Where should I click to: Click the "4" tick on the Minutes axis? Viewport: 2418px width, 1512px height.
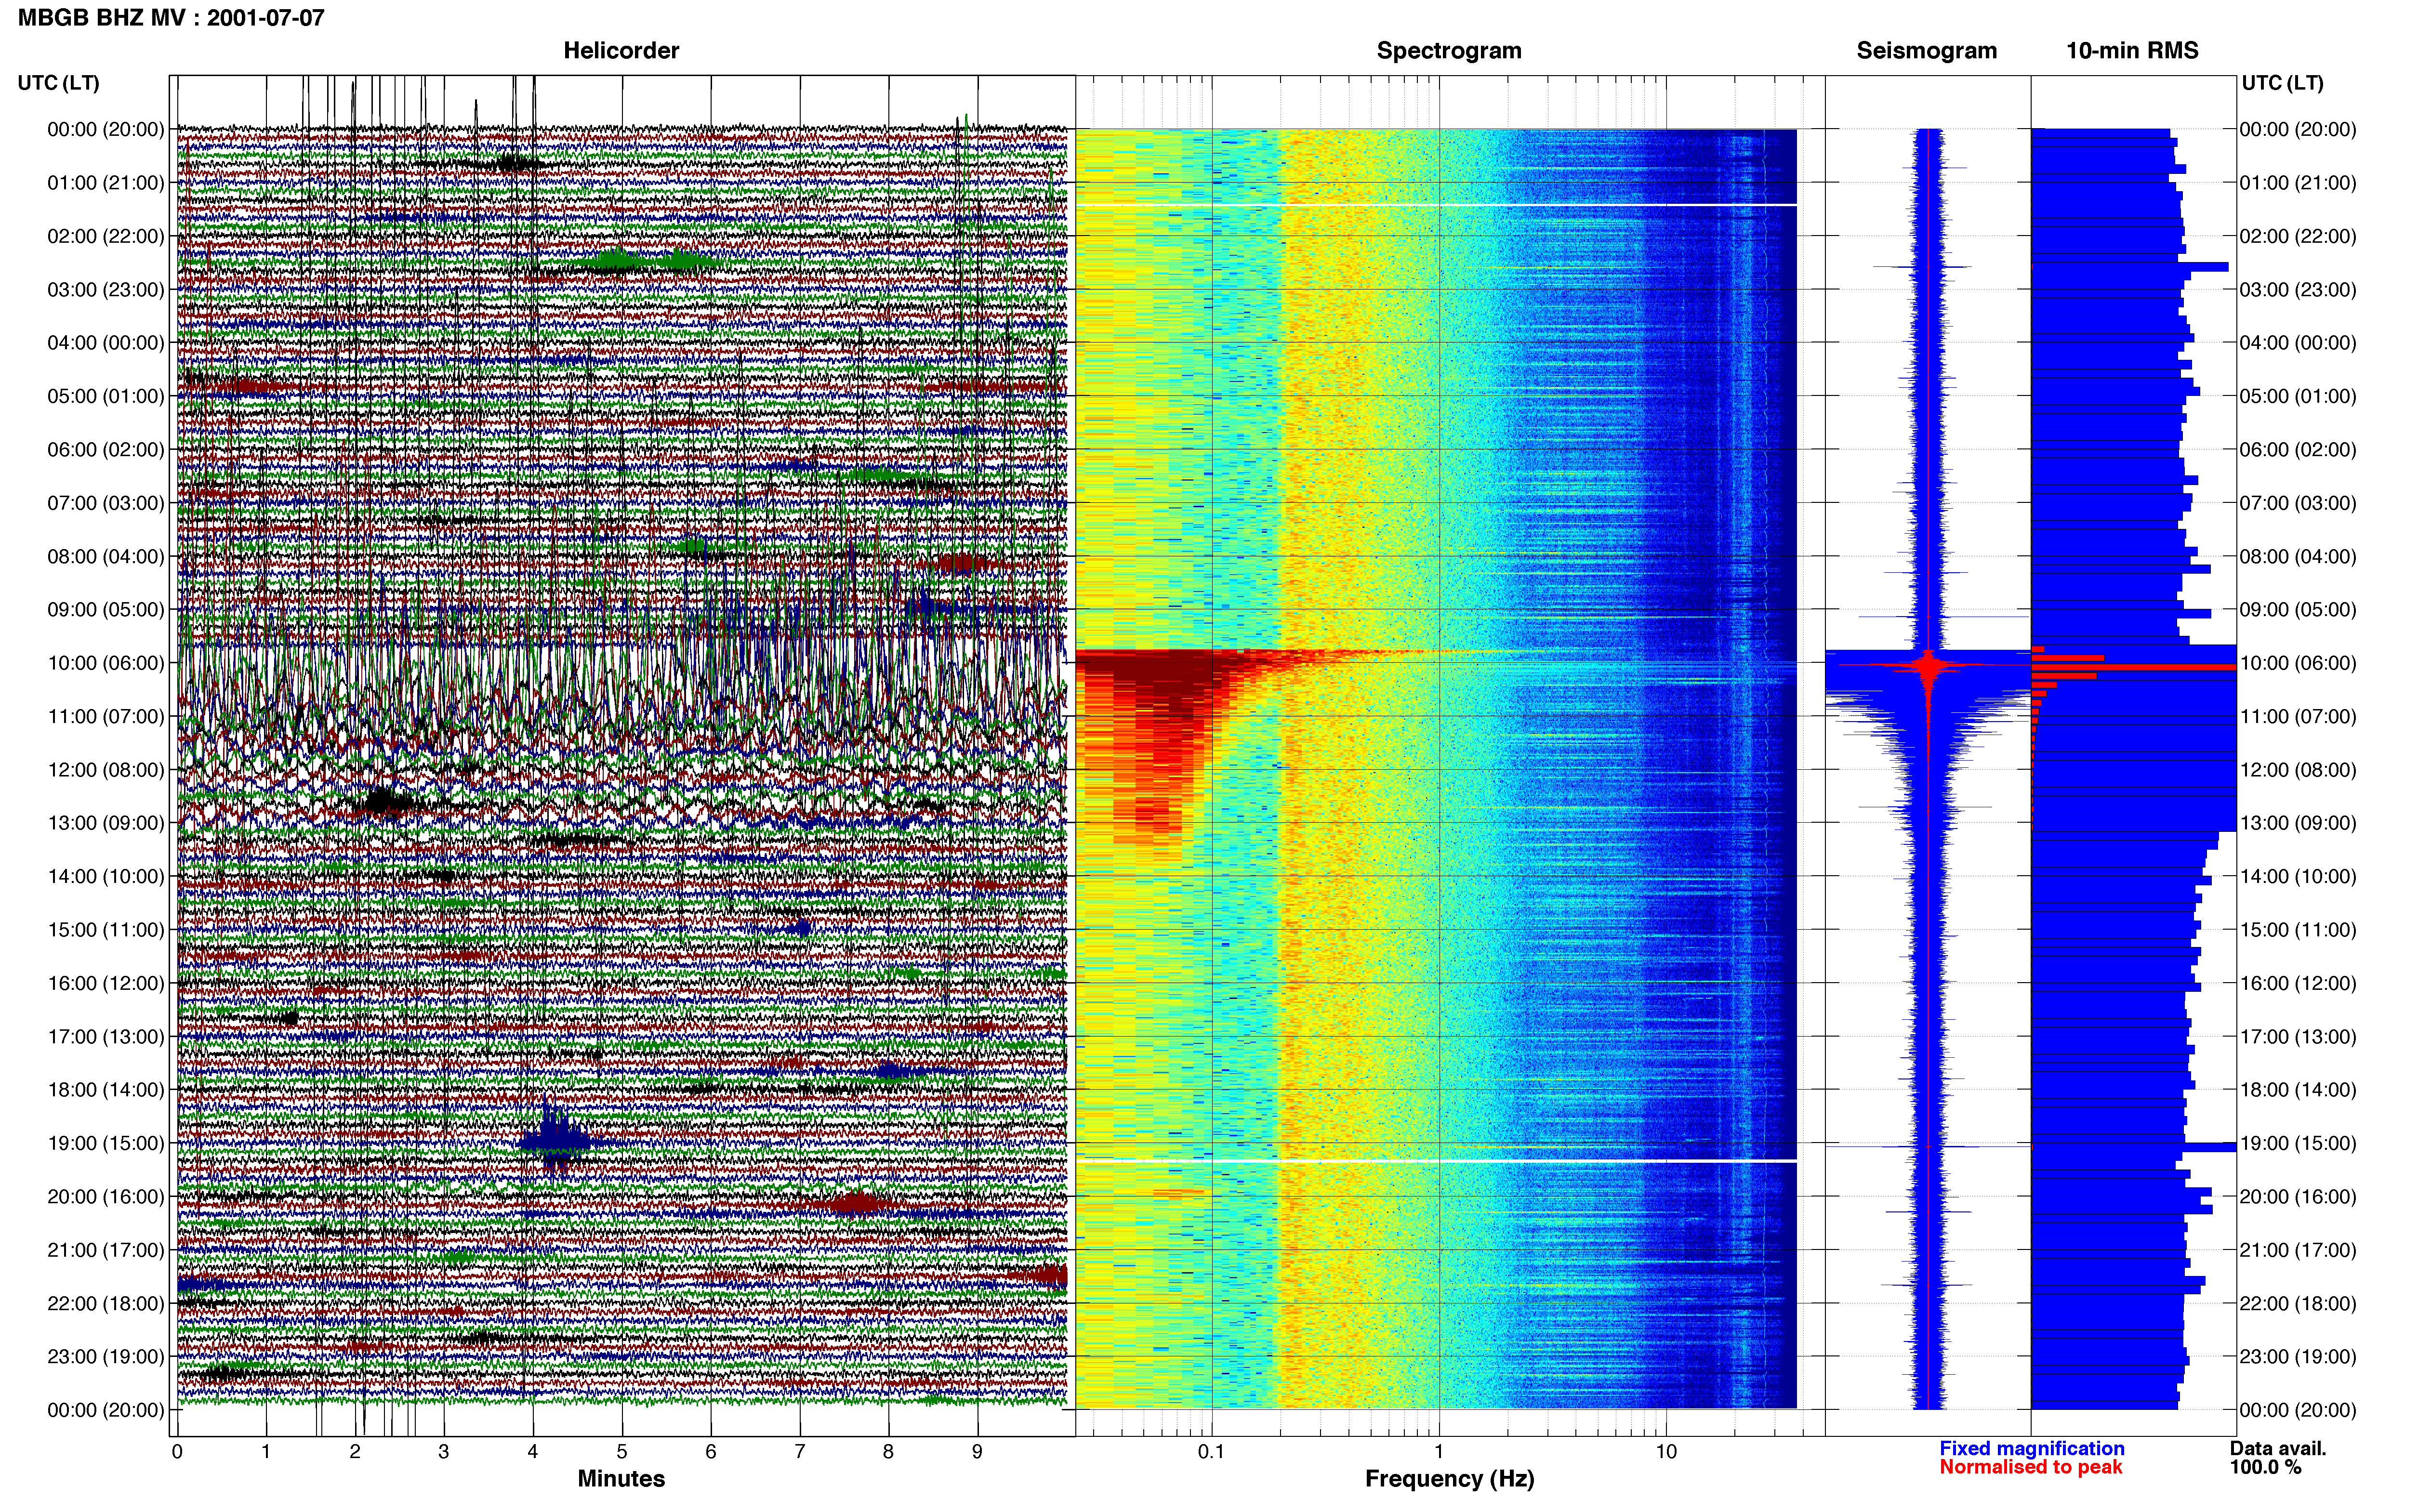click(533, 1452)
